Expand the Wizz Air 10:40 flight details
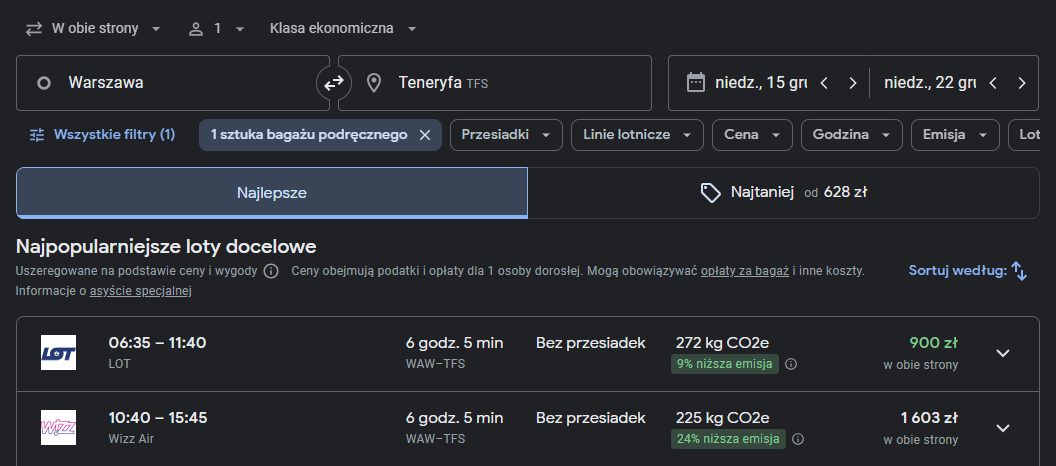The width and height of the screenshot is (1056, 466). pos(1003,428)
